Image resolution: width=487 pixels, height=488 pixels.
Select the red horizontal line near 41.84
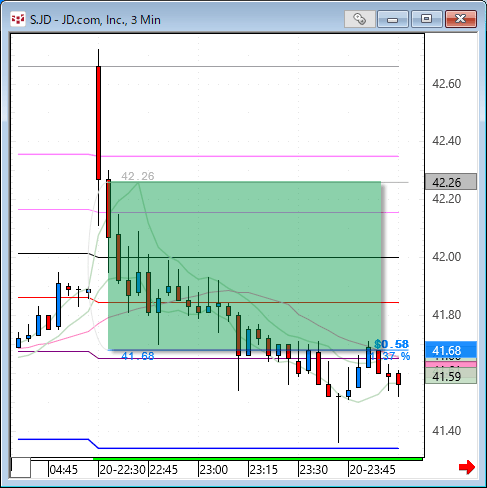coord(247,302)
